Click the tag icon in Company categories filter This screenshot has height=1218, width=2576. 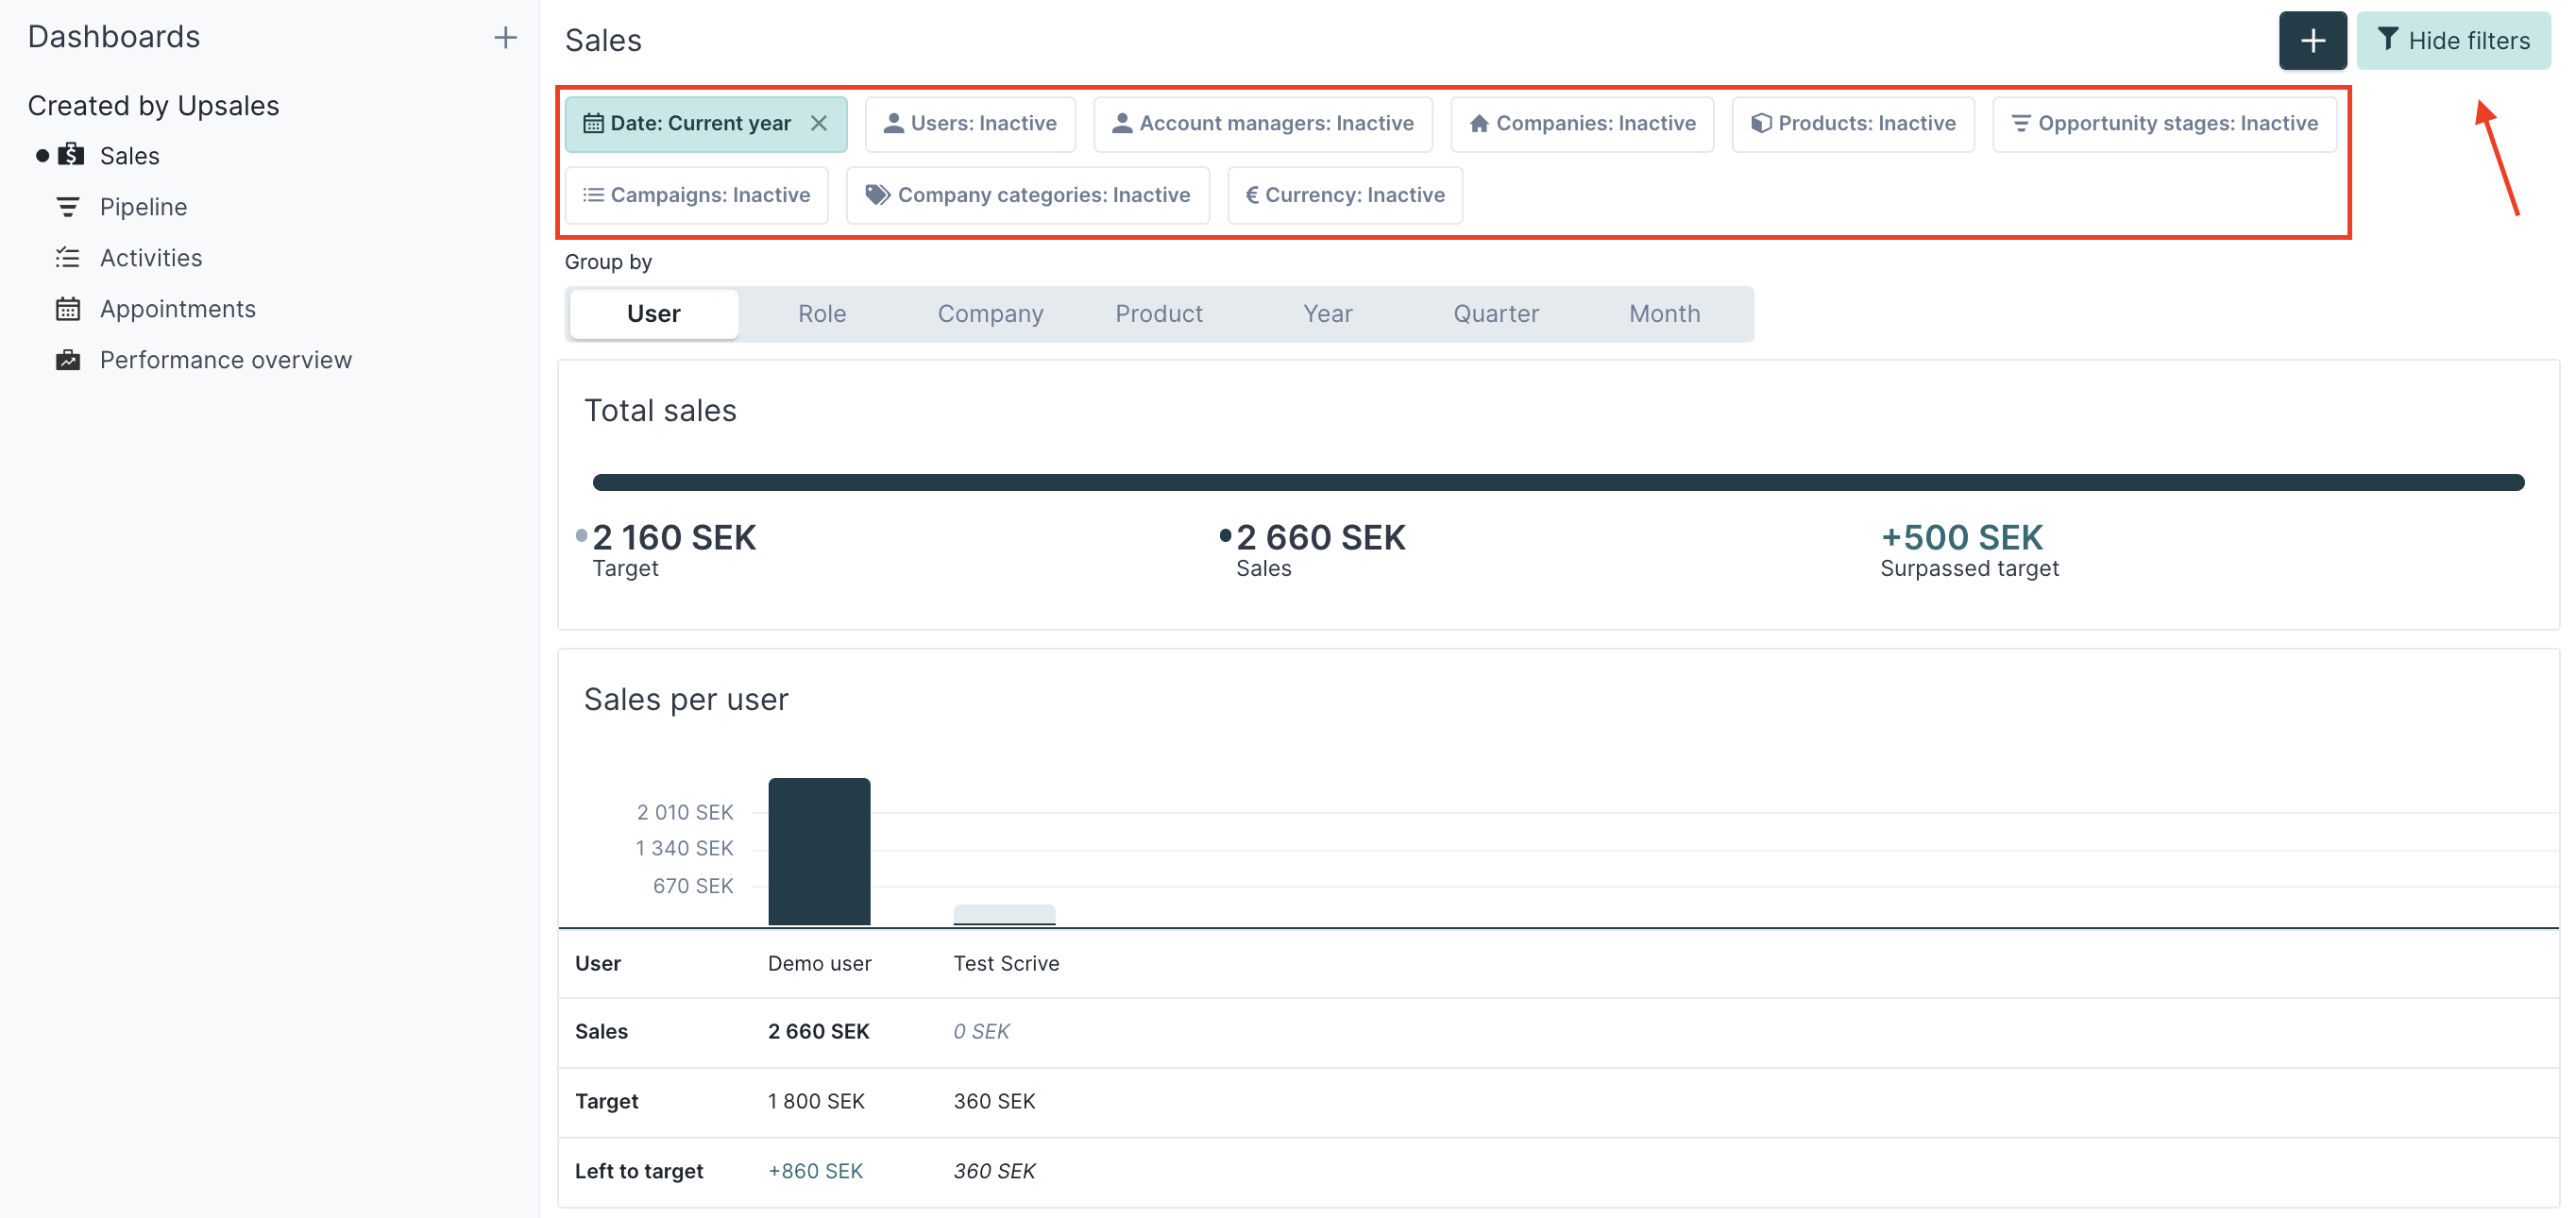[x=877, y=195]
